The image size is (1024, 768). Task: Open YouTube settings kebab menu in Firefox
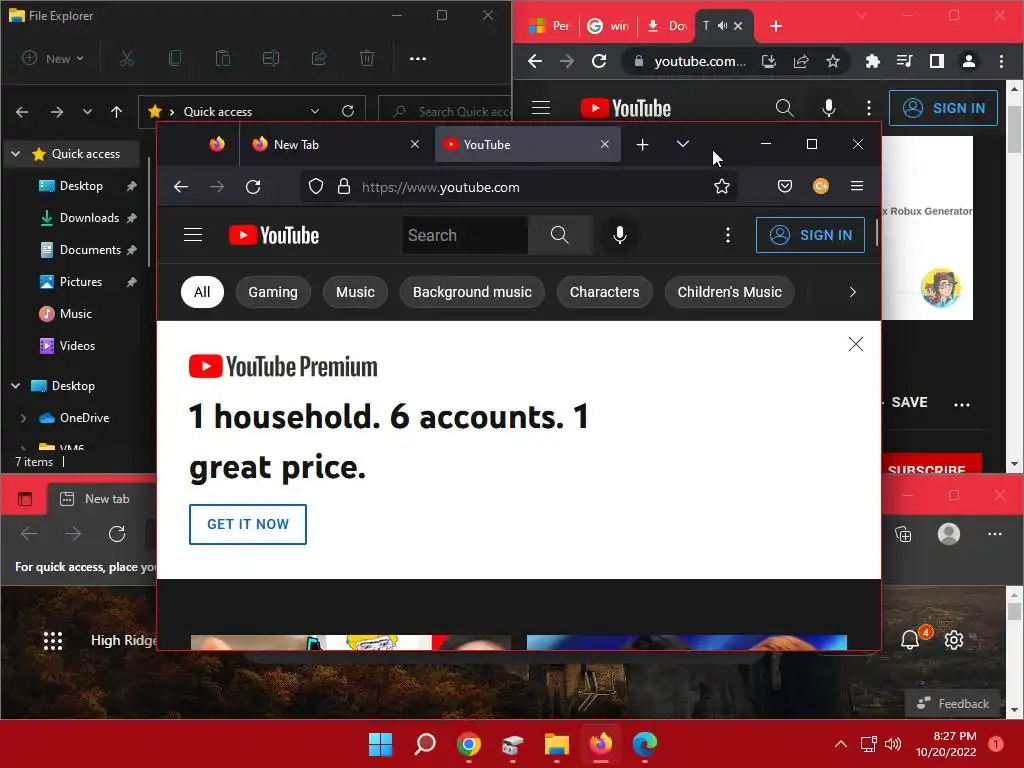click(x=728, y=235)
